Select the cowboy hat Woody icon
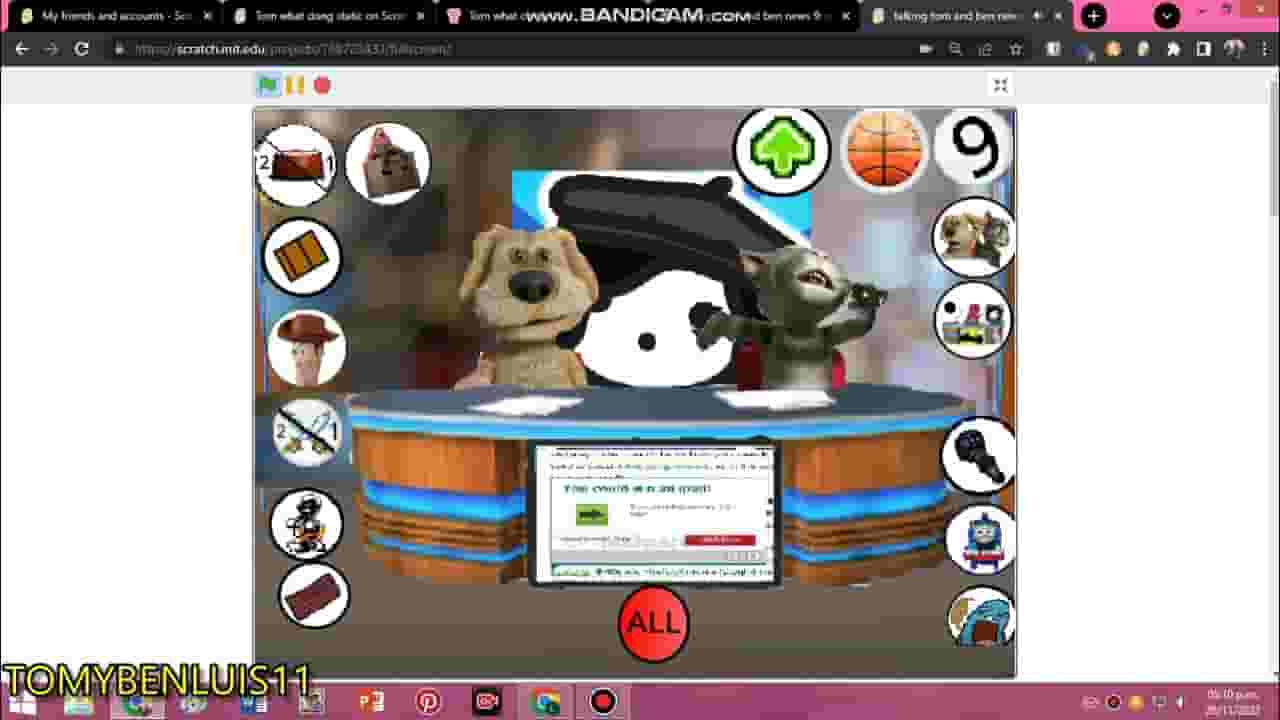Image resolution: width=1280 pixels, height=720 pixels. 306,348
